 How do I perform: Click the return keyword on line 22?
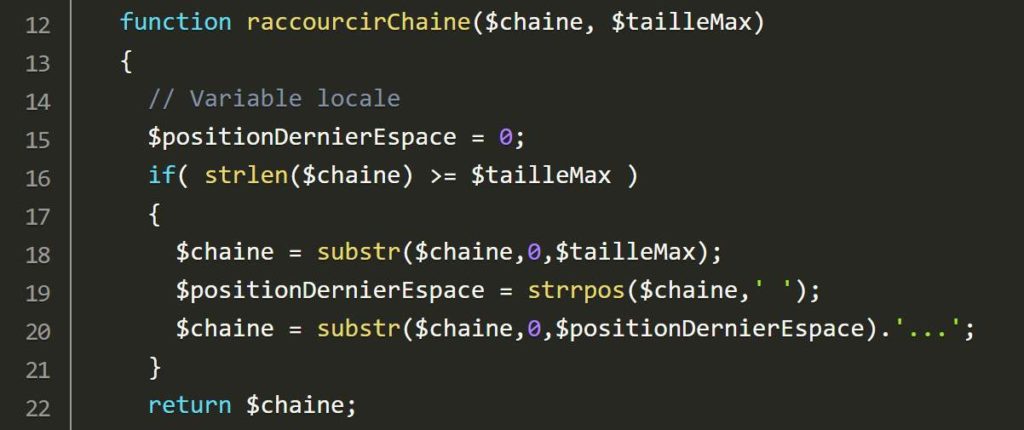pyautogui.click(x=190, y=405)
